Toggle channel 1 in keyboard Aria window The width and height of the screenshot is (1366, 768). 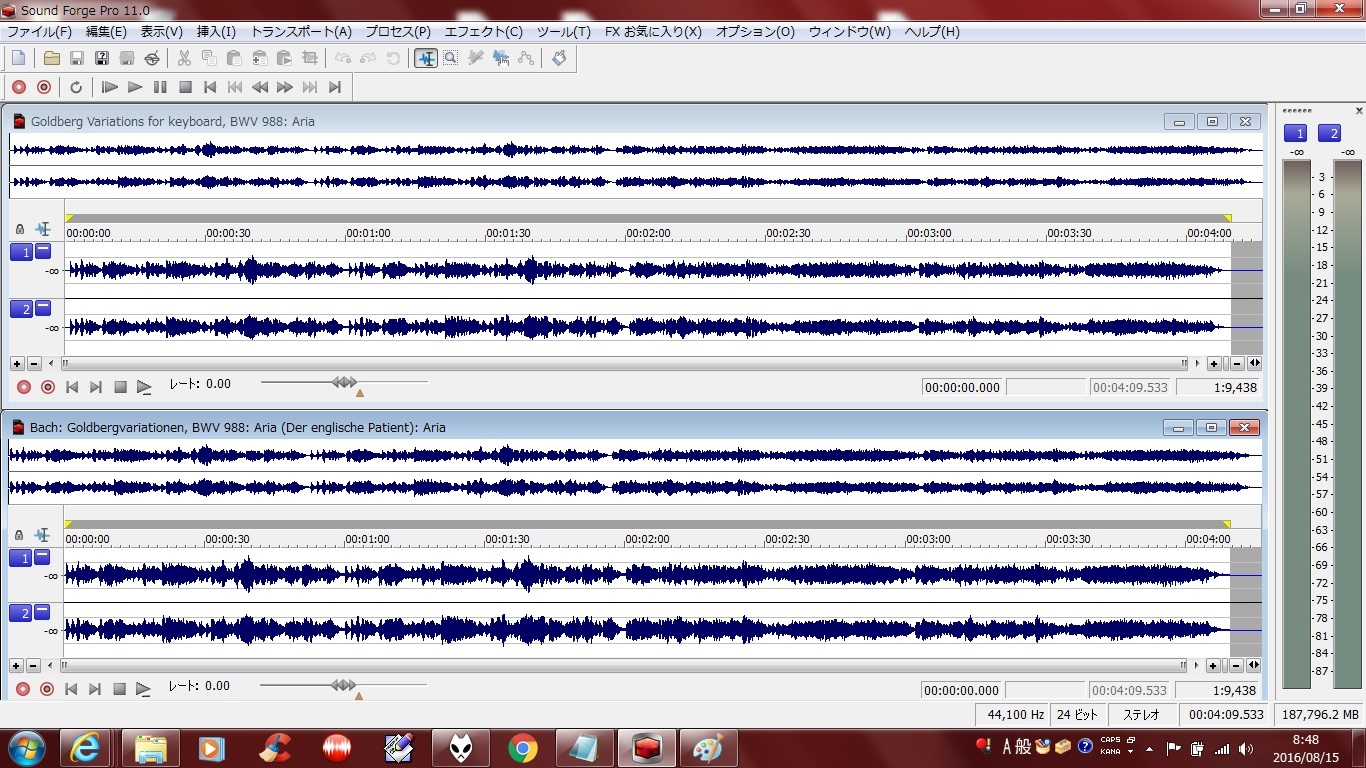click(21, 252)
